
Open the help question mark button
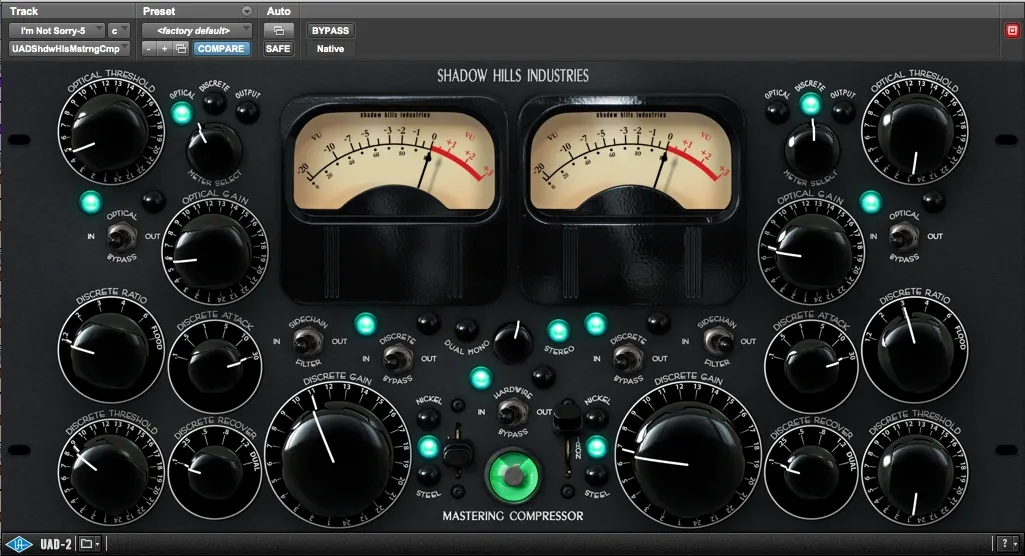1005,544
